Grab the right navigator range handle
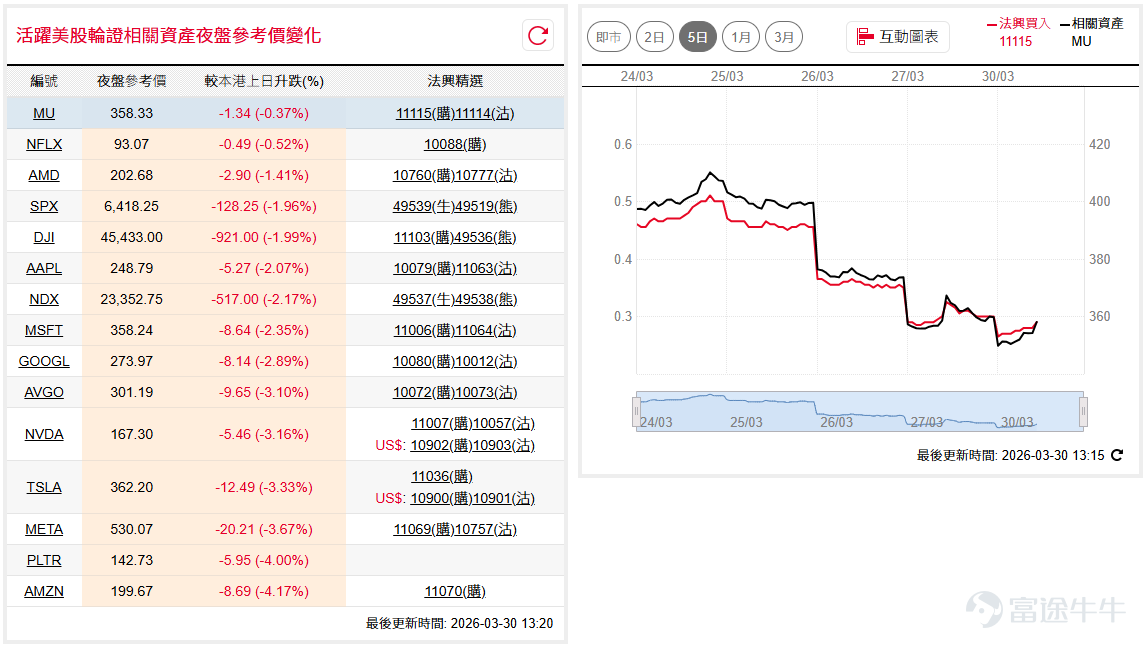This screenshot has width=1146, height=646. pyautogui.click(x=1083, y=411)
